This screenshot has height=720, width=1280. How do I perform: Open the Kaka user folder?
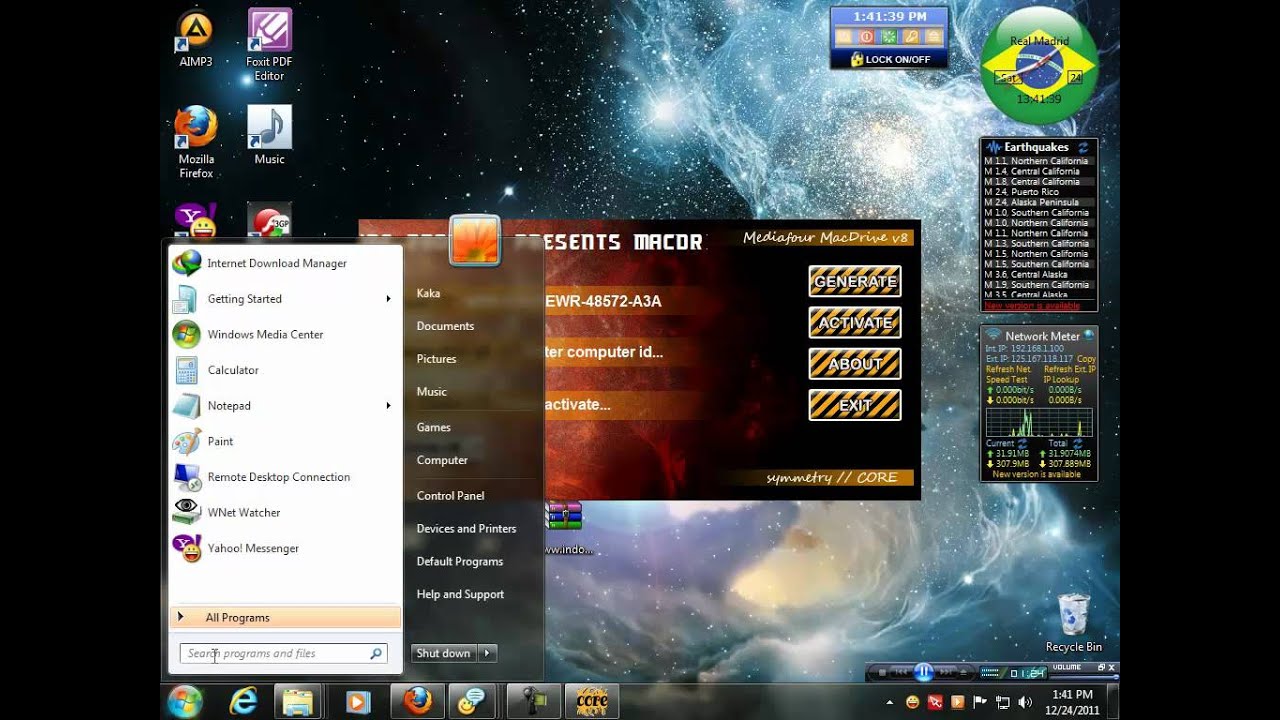tap(428, 293)
